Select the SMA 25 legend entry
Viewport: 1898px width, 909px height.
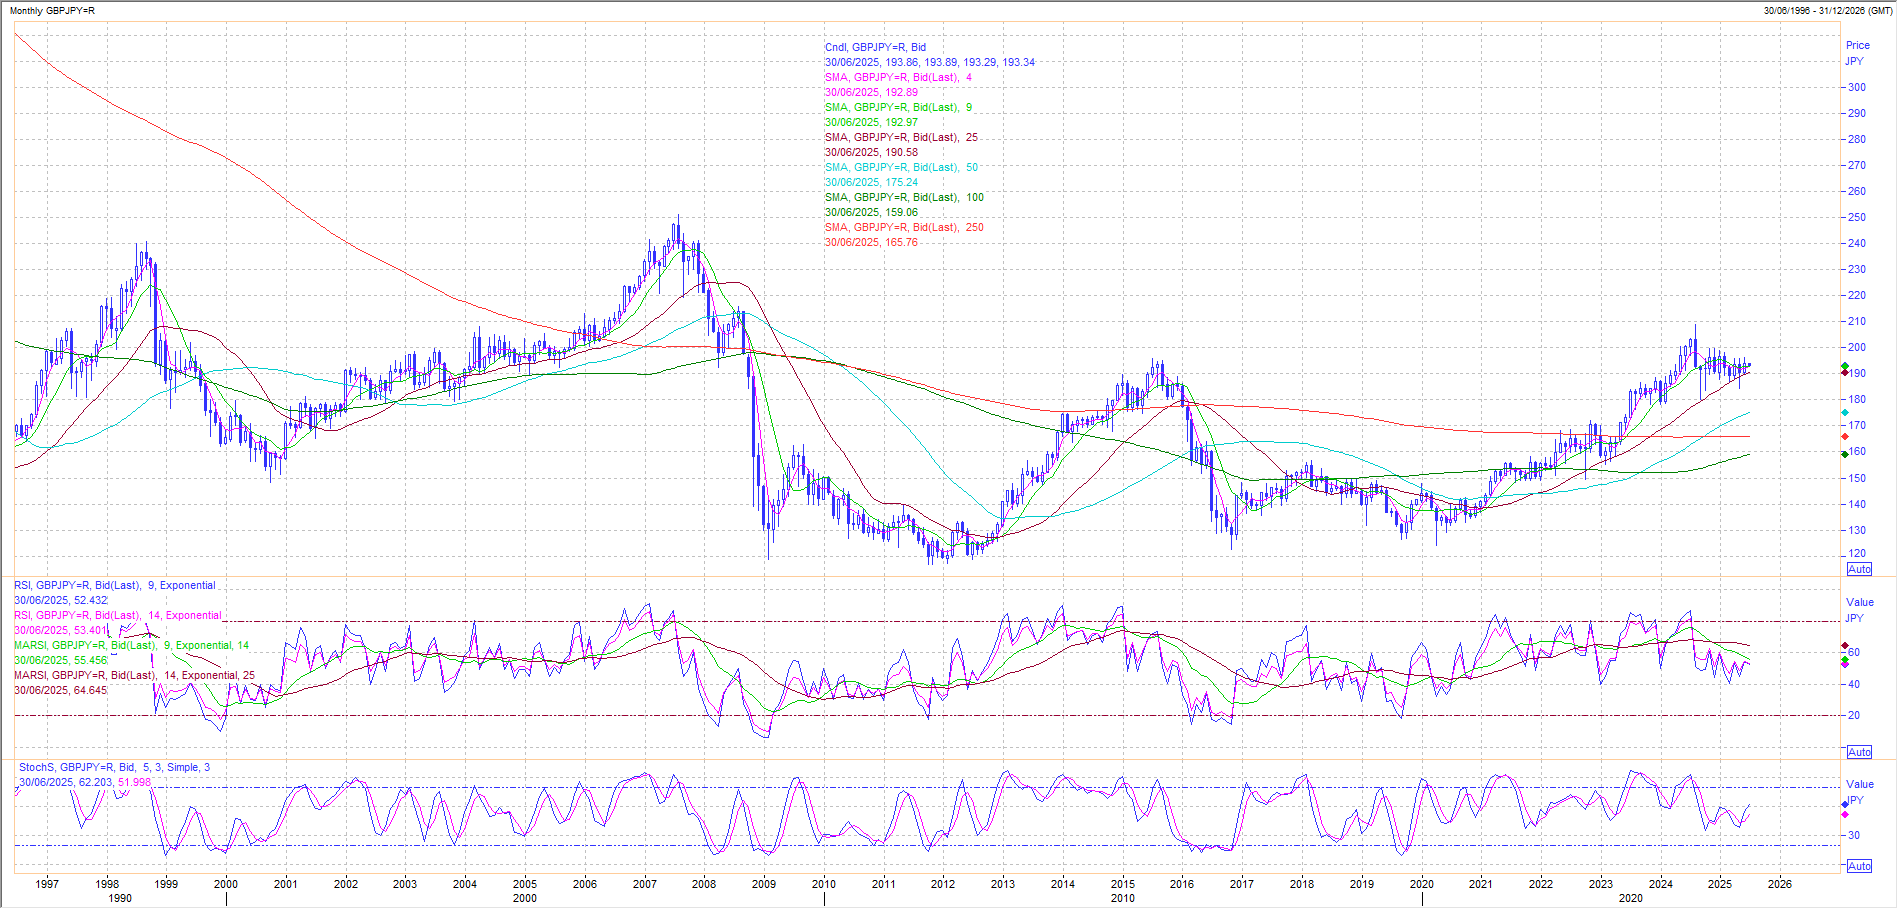901,137
